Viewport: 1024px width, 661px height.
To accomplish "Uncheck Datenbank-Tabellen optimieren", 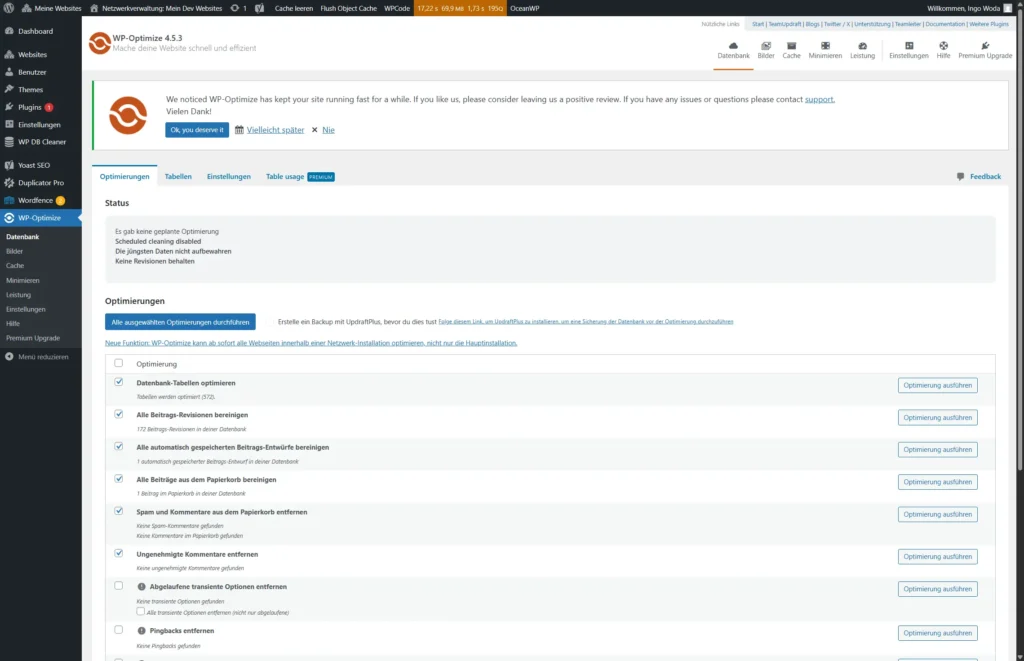I will pos(118,382).
